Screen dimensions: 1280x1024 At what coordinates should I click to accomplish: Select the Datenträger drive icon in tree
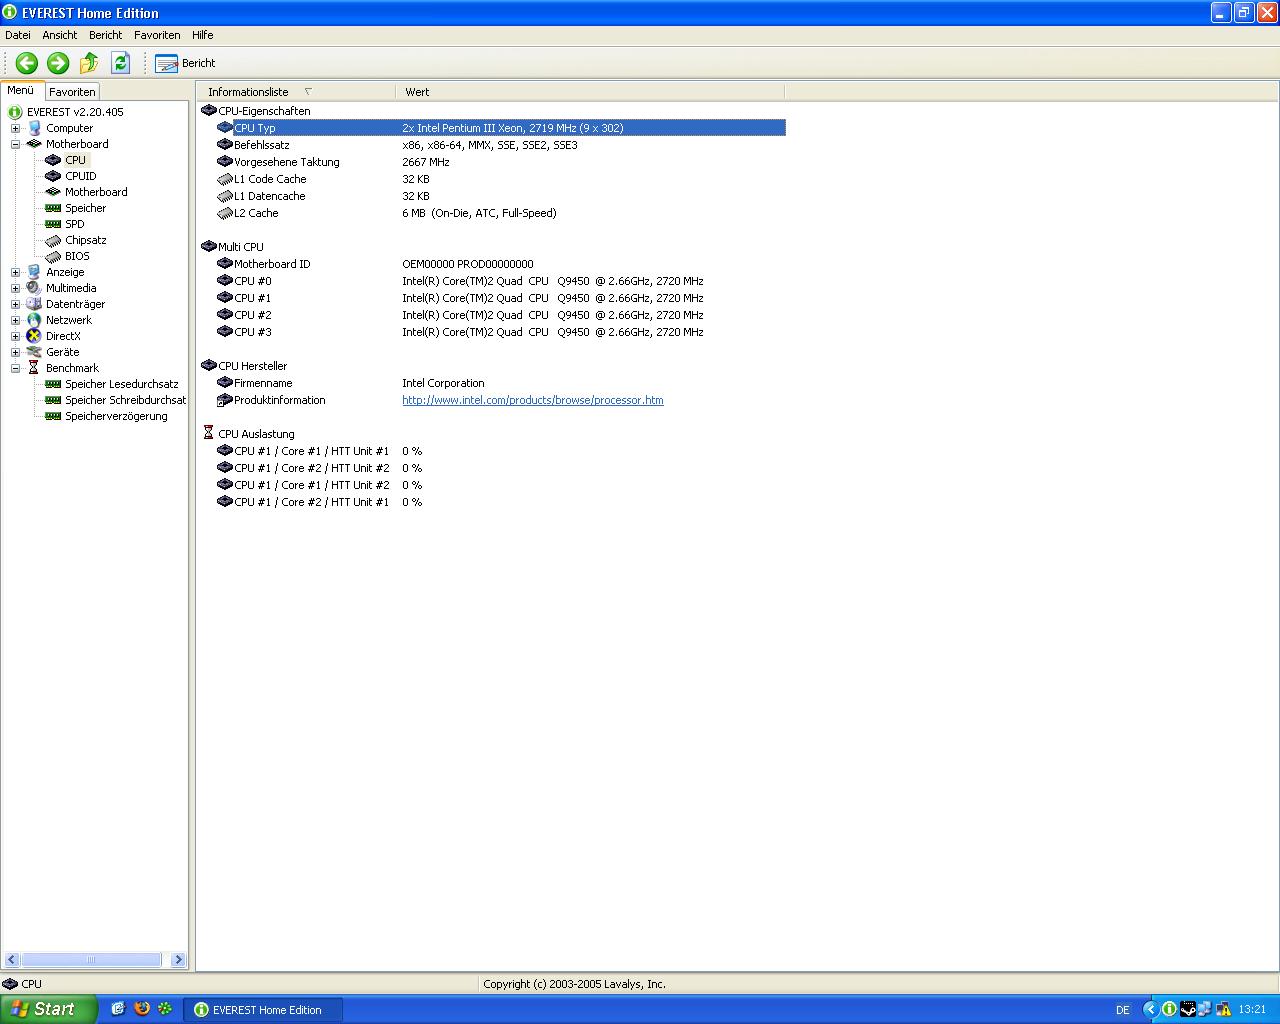[34, 304]
